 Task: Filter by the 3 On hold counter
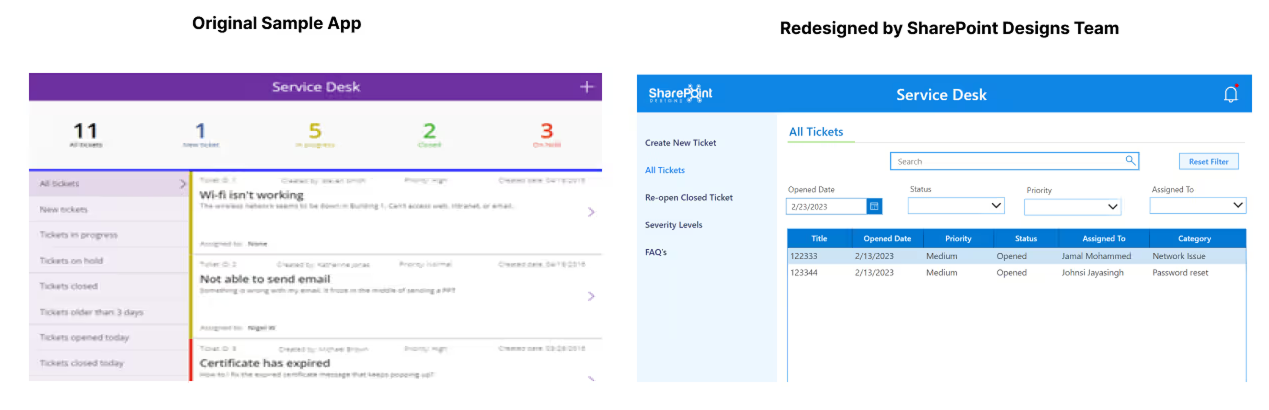pyautogui.click(x=546, y=134)
